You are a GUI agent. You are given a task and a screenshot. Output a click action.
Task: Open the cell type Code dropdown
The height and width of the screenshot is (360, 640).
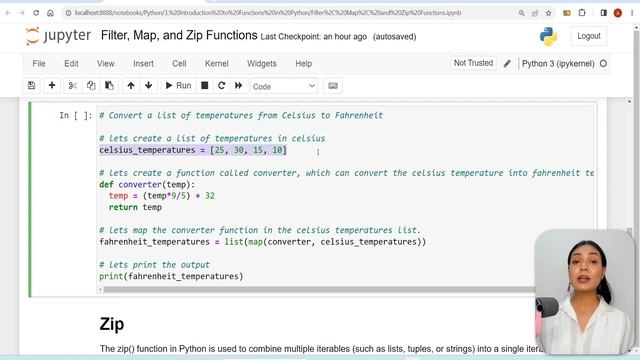tap(284, 86)
